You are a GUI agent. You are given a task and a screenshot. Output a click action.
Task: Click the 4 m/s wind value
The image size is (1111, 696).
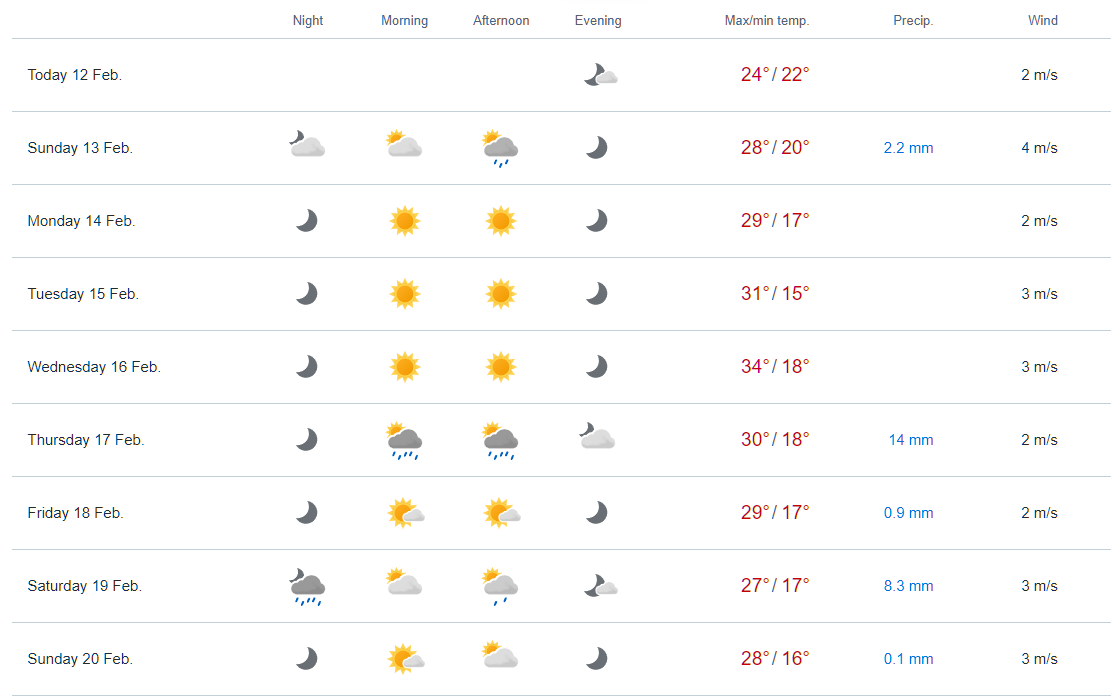pyautogui.click(x=1039, y=148)
